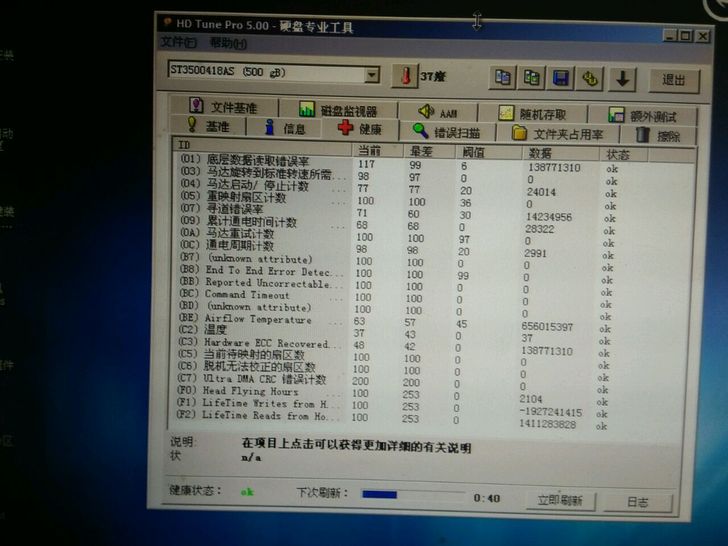Image resolution: width=728 pixels, height=546 pixels.
Task: Click the blue floppy save icon
Action: [560, 78]
